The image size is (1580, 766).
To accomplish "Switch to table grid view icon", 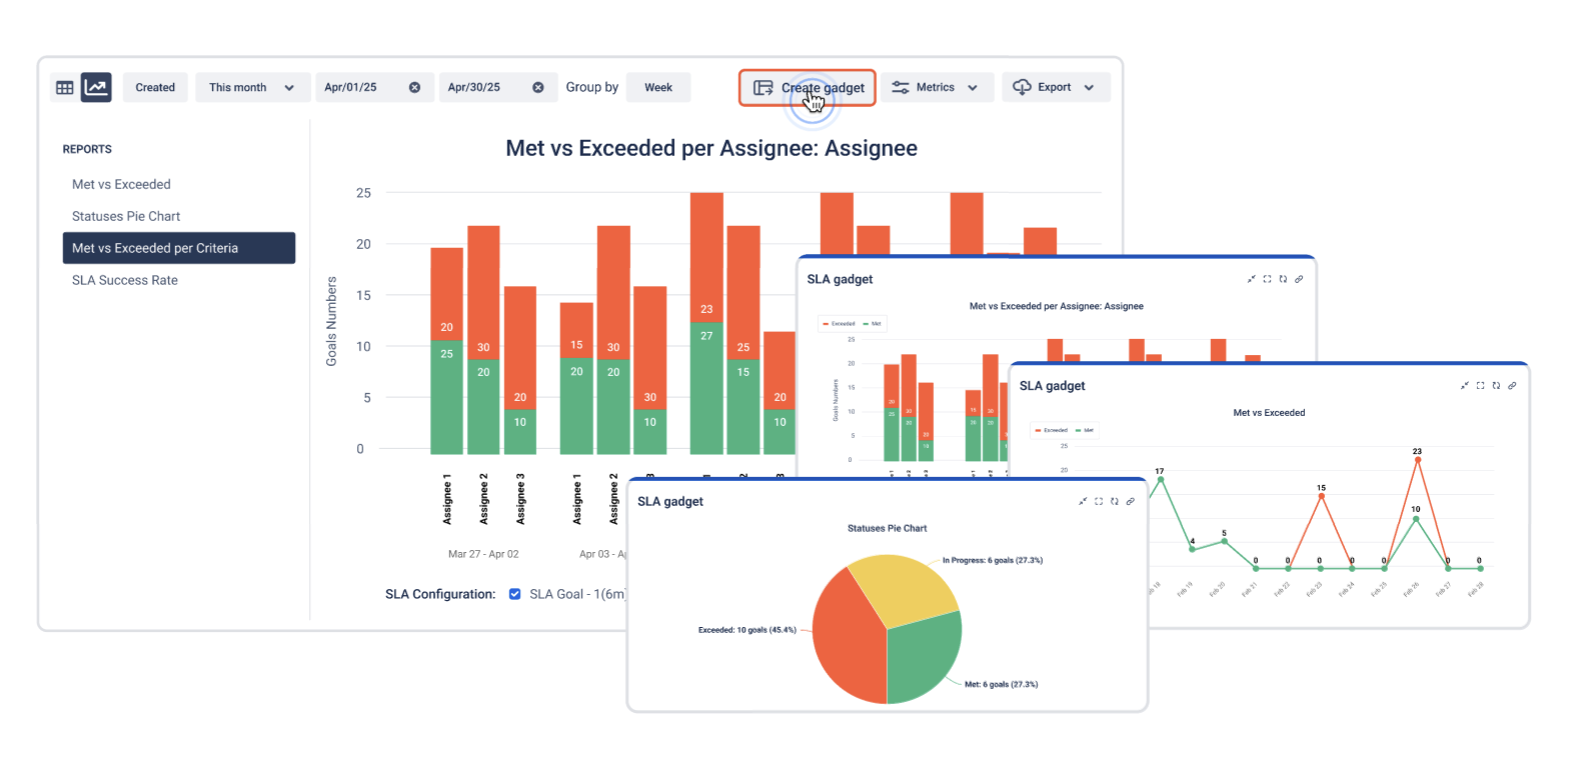I will click(x=64, y=88).
